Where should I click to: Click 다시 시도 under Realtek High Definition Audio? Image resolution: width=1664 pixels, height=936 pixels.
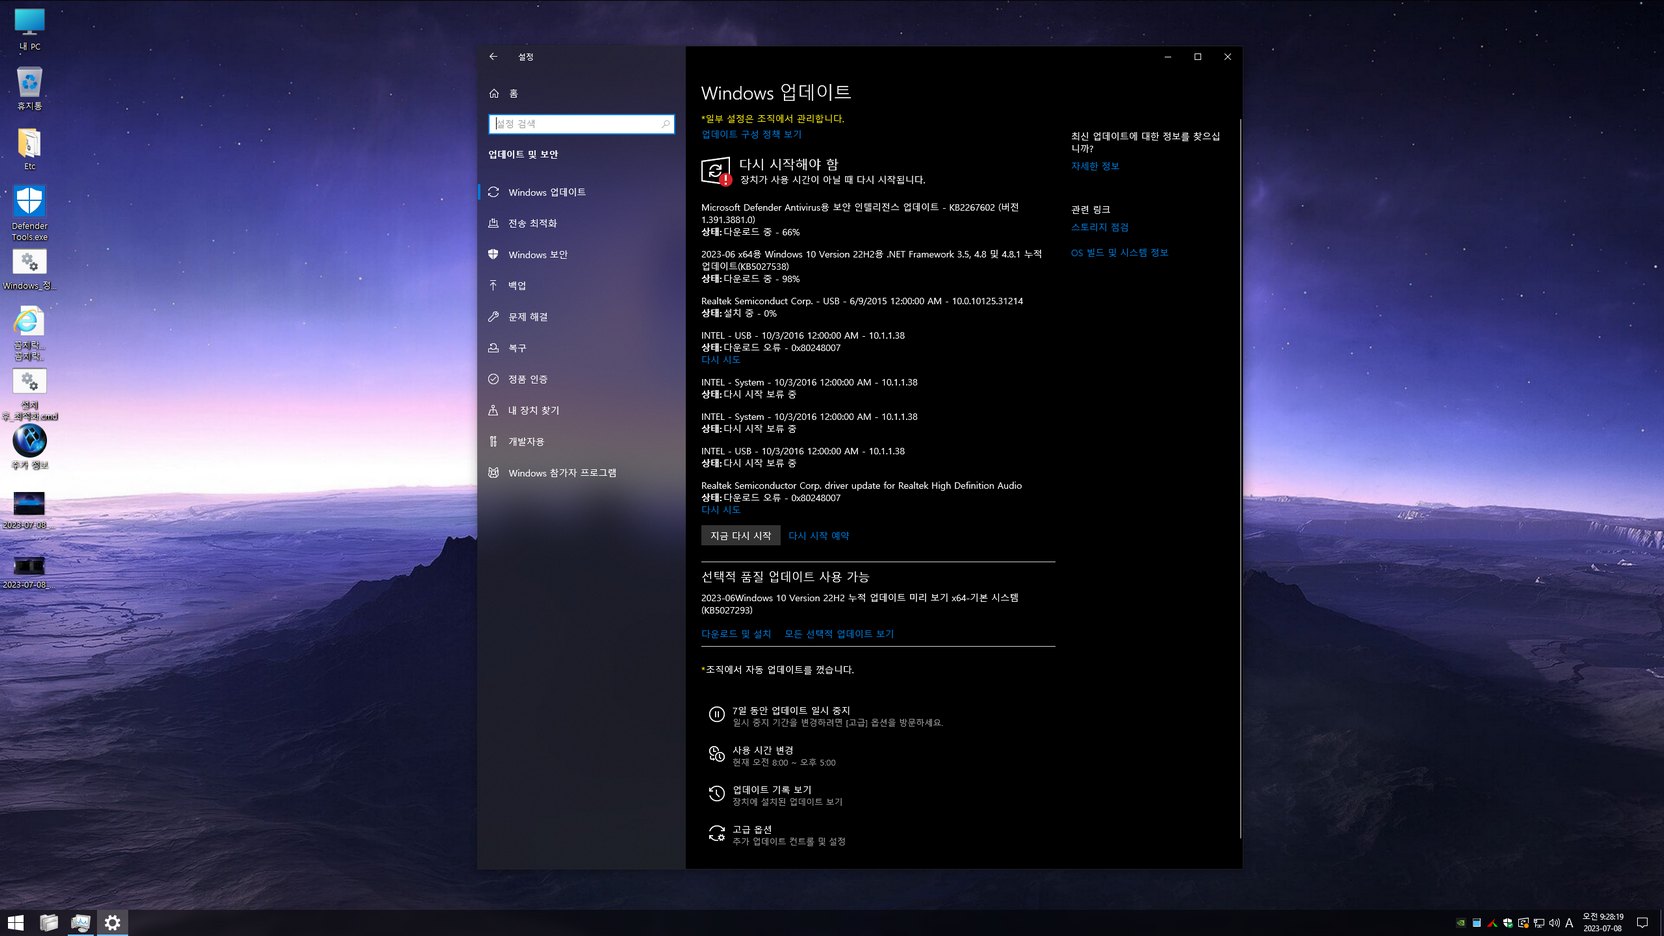[x=721, y=510]
